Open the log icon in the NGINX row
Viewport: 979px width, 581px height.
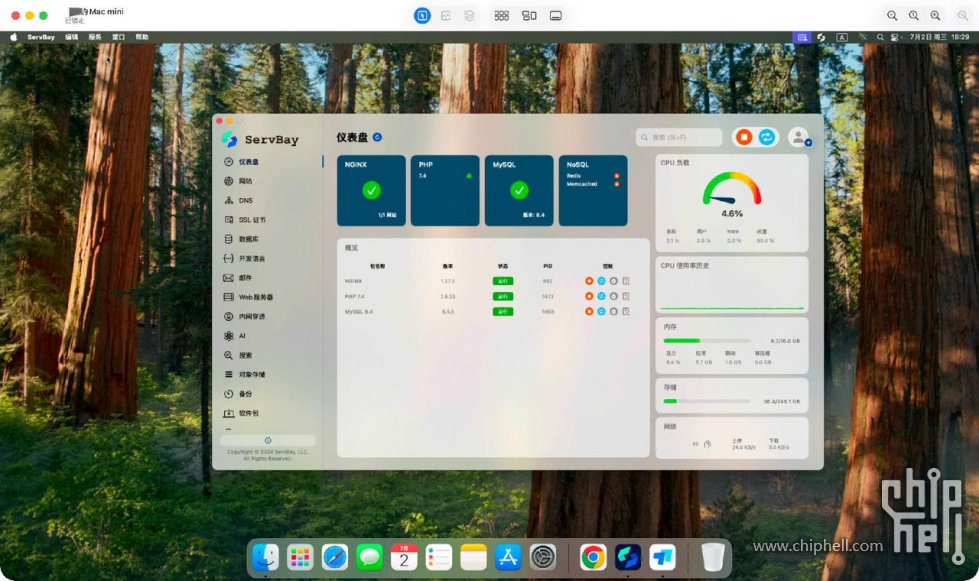(626, 281)
